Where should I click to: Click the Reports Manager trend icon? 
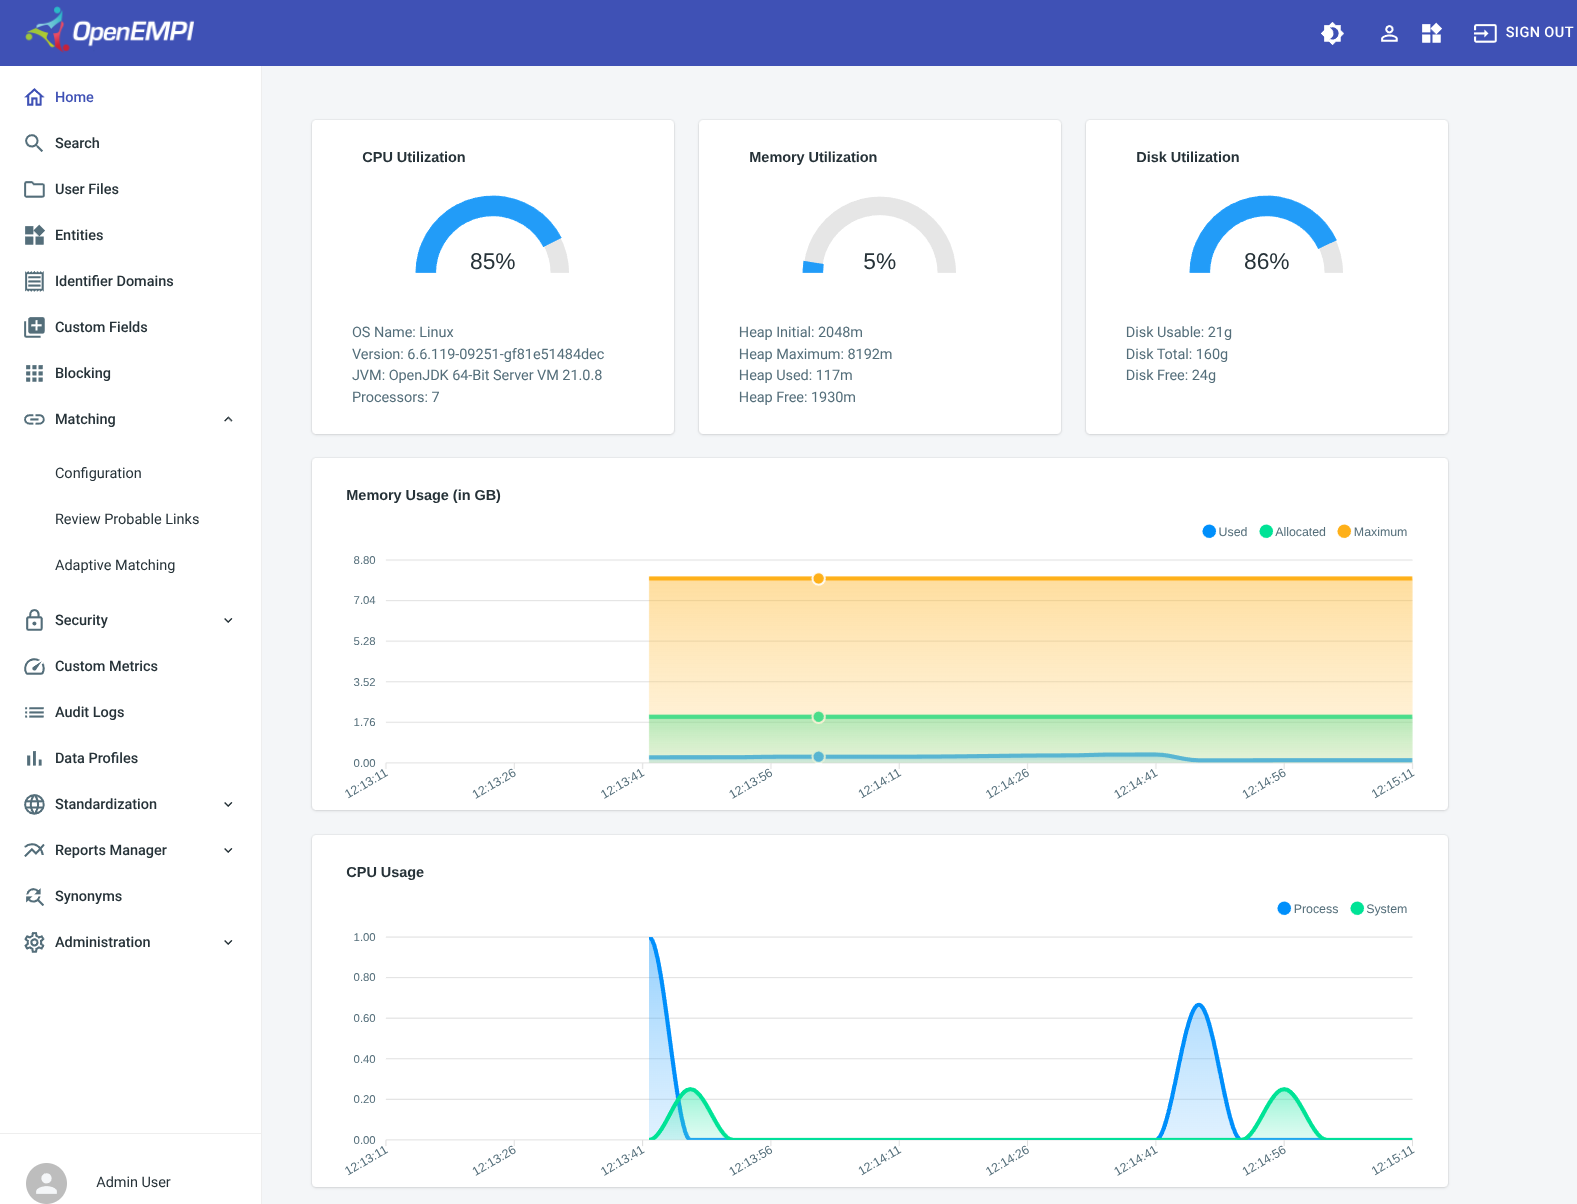click(34, 850)
